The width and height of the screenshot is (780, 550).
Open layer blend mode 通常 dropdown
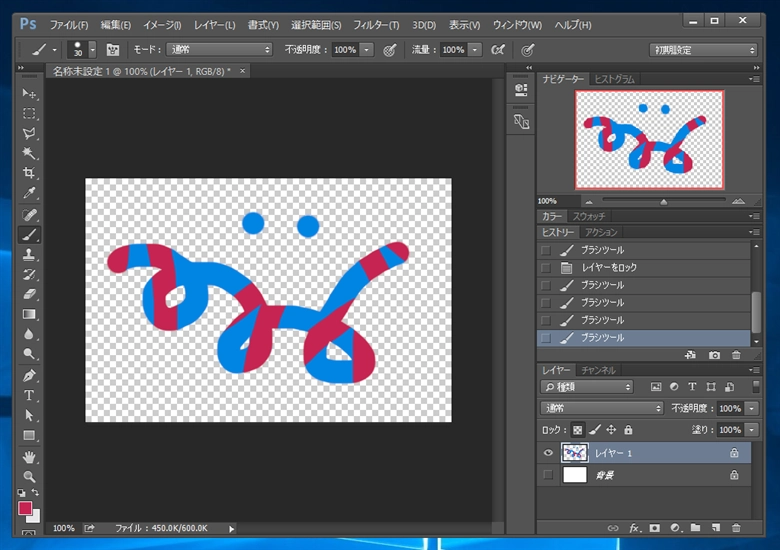[x=602, y=408]
